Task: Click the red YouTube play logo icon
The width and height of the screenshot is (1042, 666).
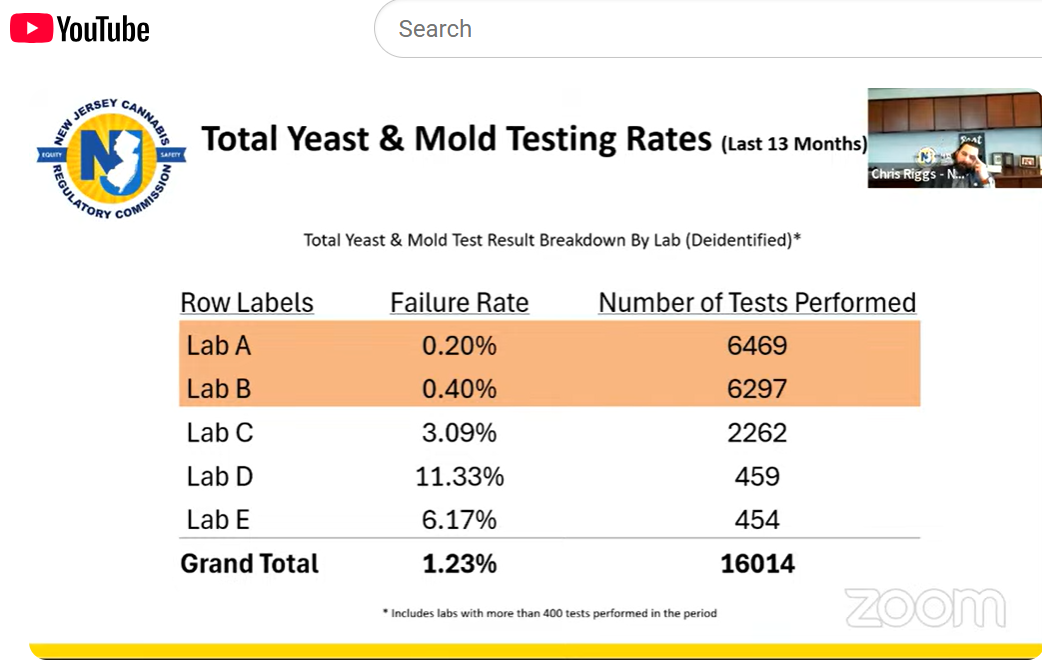Action: [32, 28]
